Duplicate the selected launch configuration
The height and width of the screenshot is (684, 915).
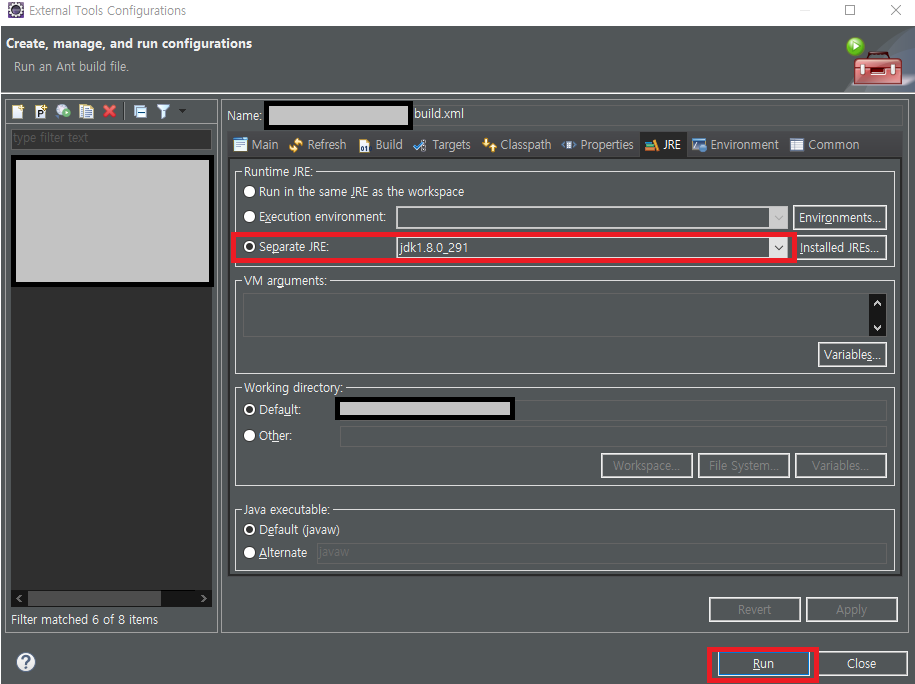[85, 111]
